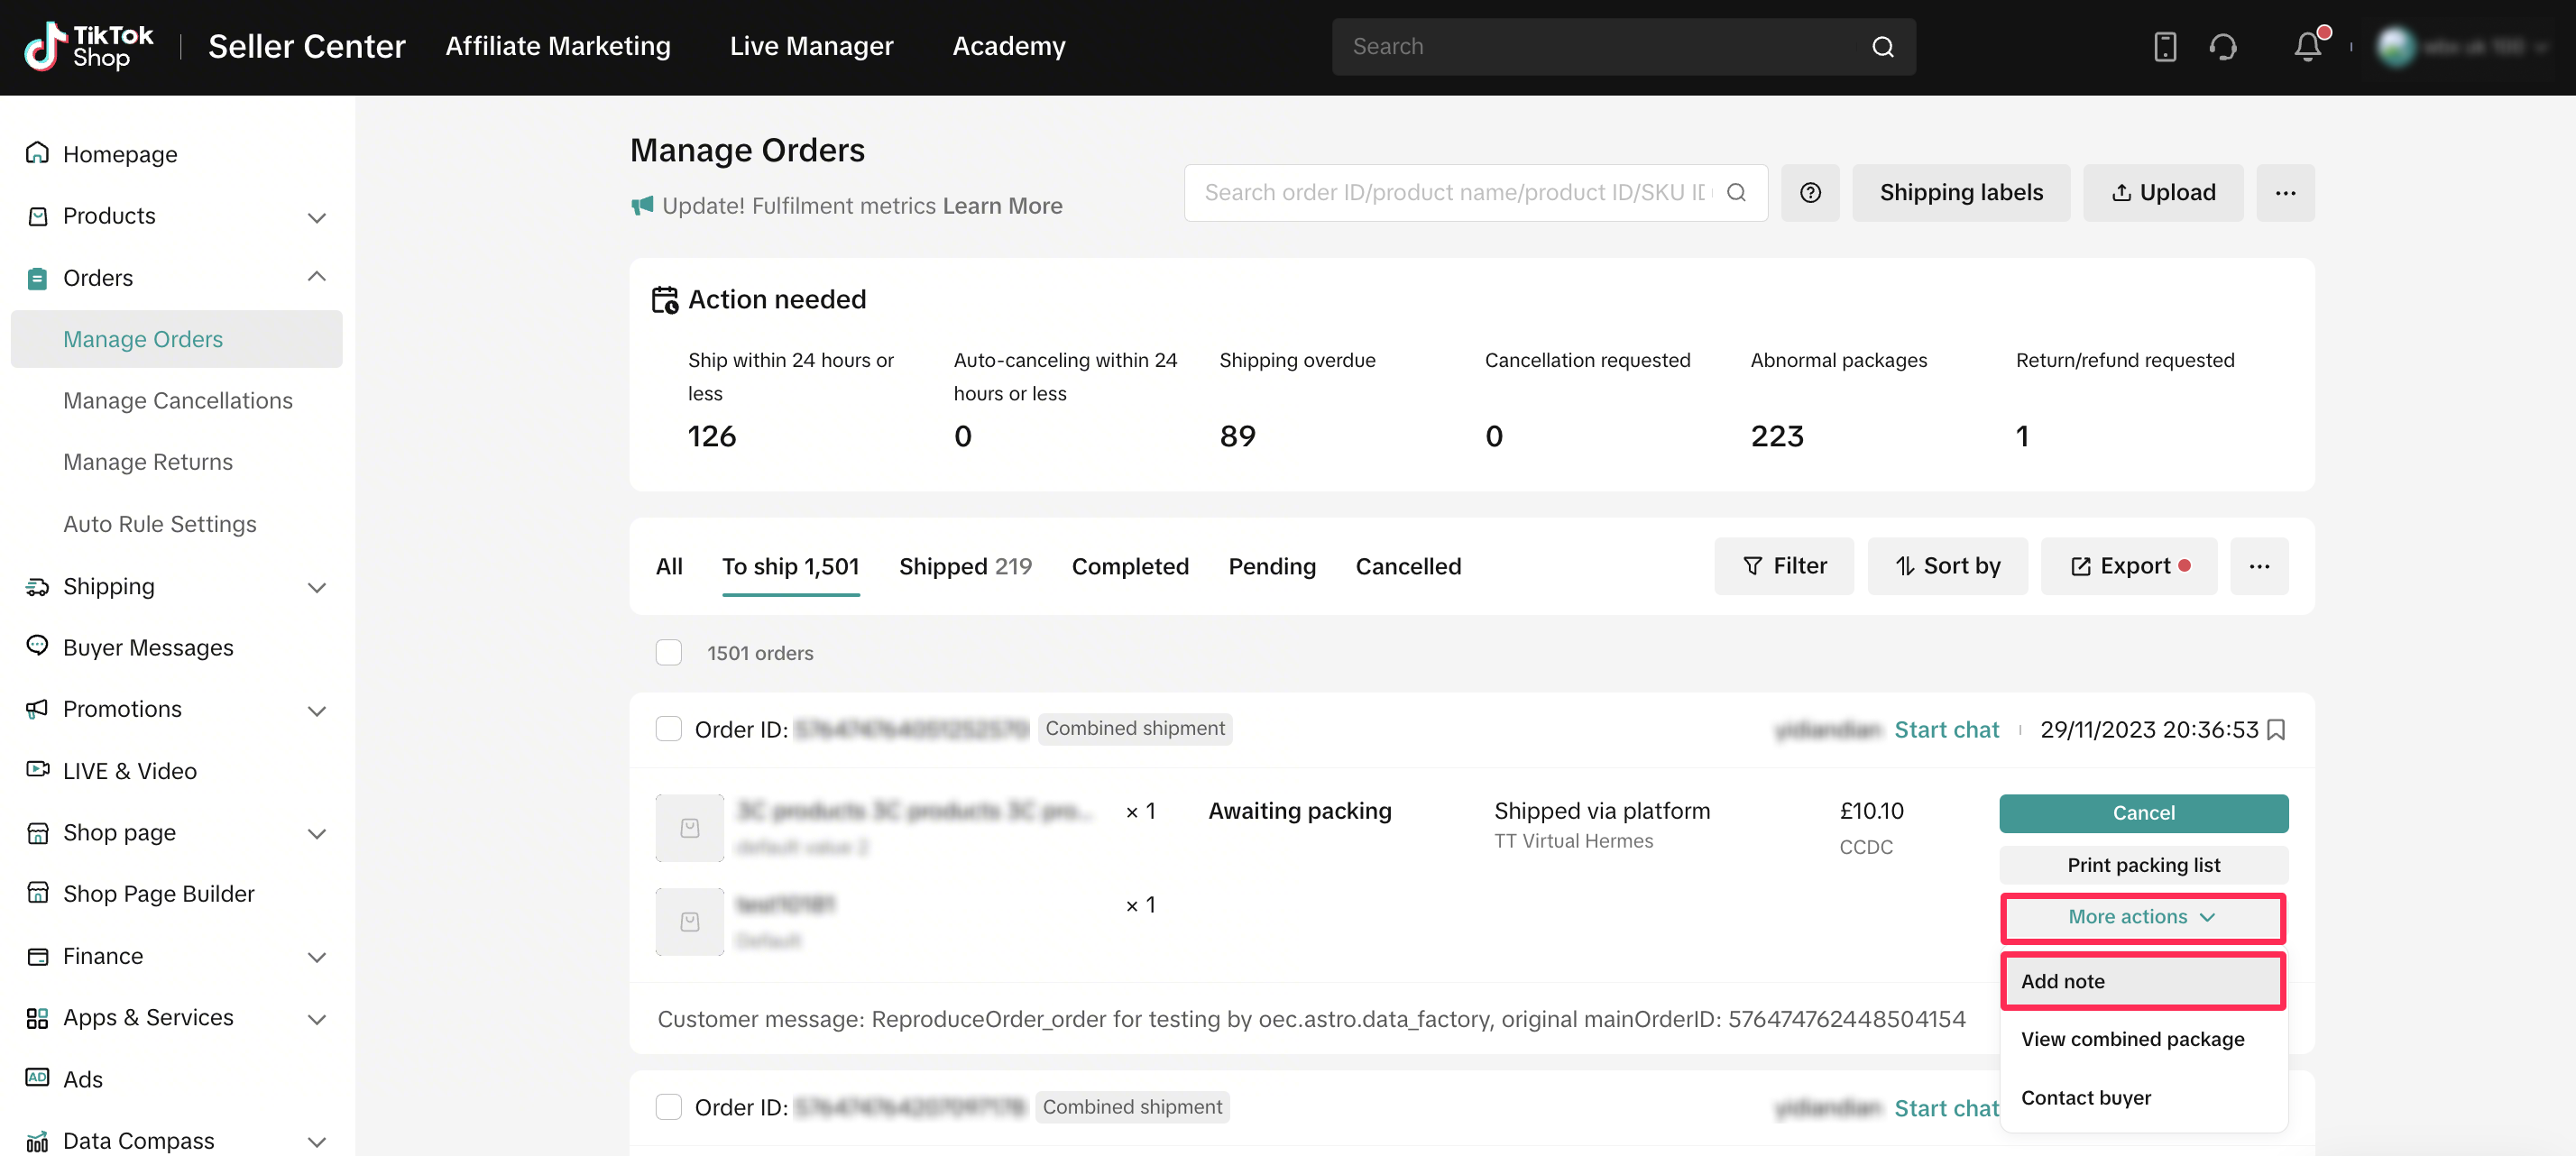Check the second order's checkbox
The image size is (2576, 1156).
coord(668,1107)
